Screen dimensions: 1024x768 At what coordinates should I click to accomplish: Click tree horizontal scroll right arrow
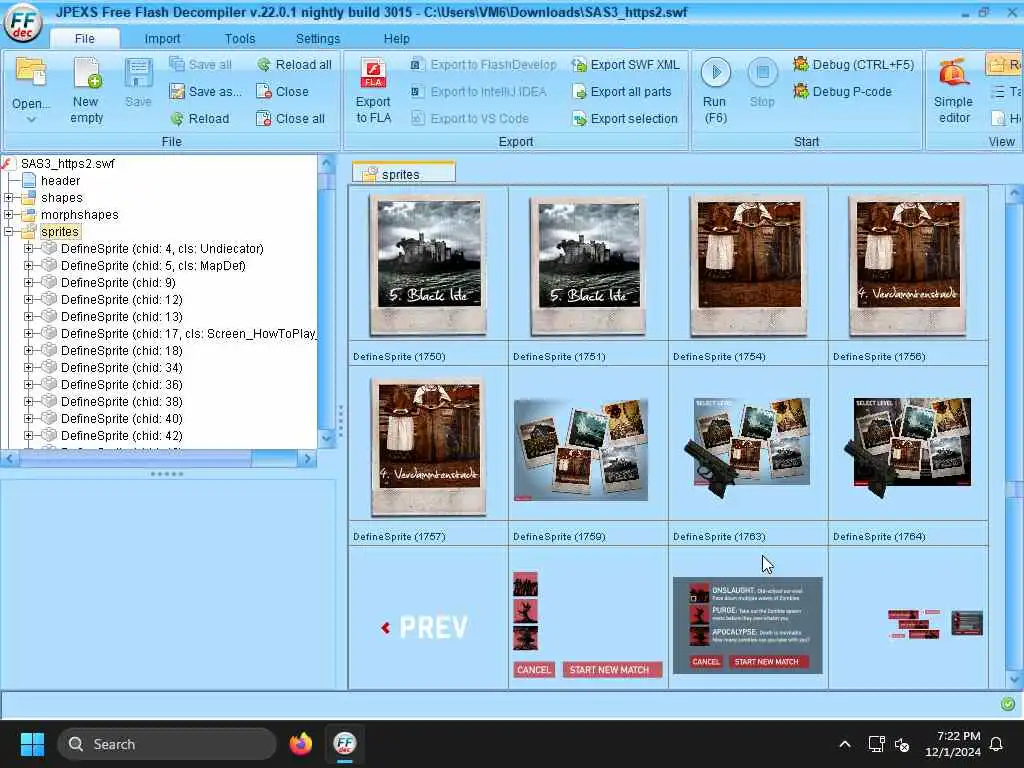click(307, 459)
